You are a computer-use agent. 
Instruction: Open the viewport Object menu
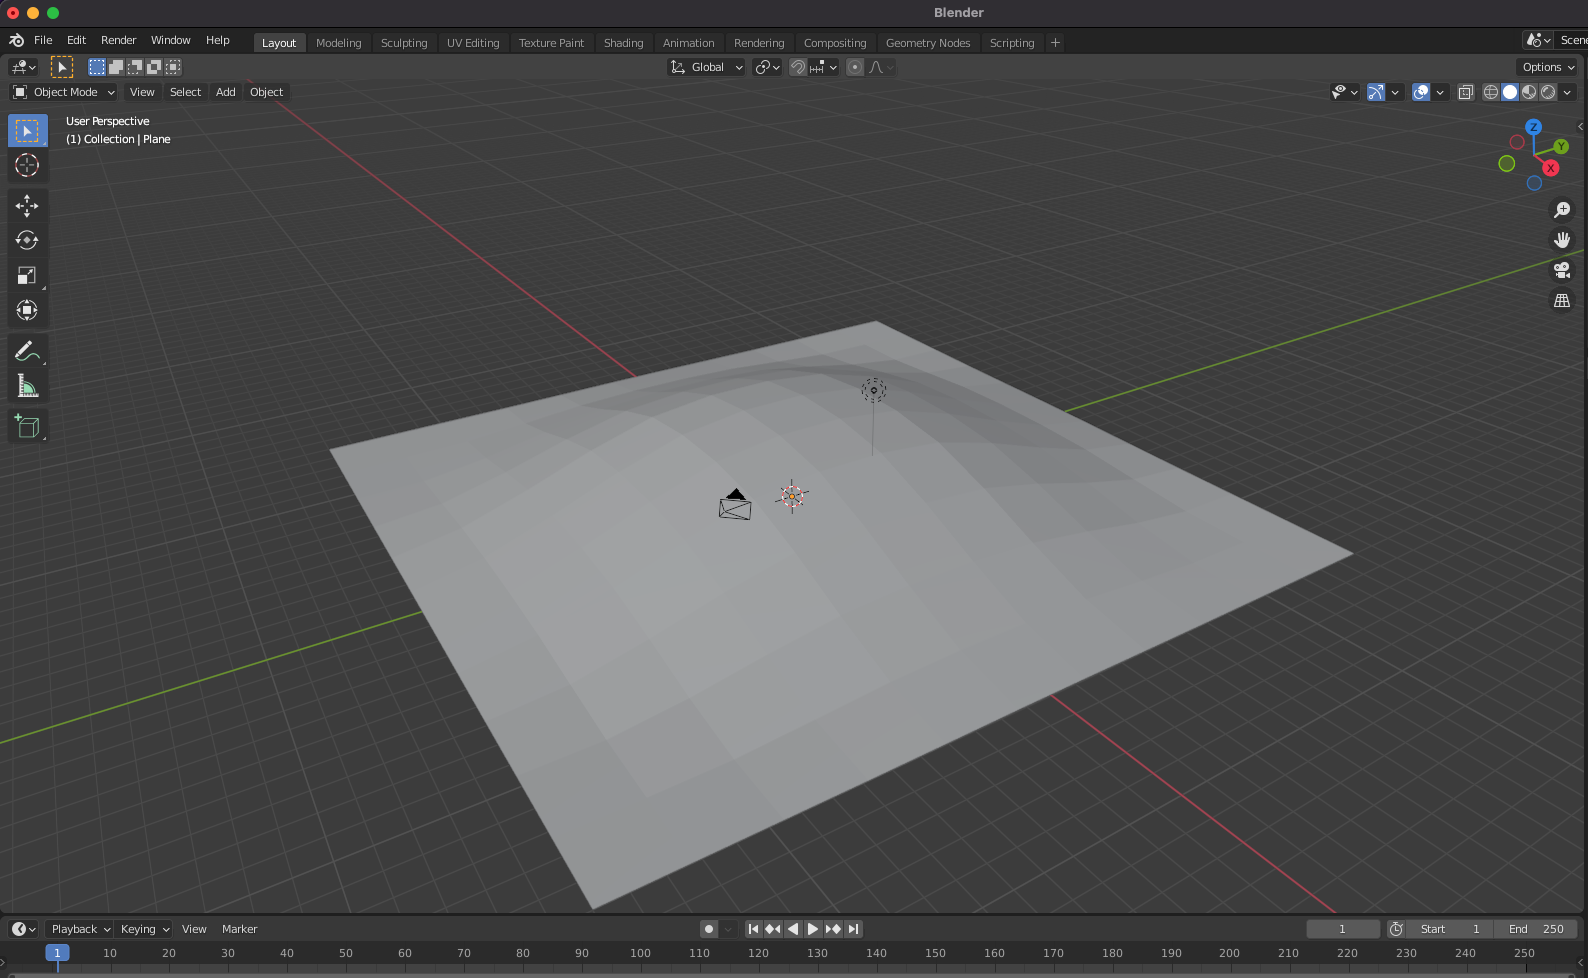(266, 92)
